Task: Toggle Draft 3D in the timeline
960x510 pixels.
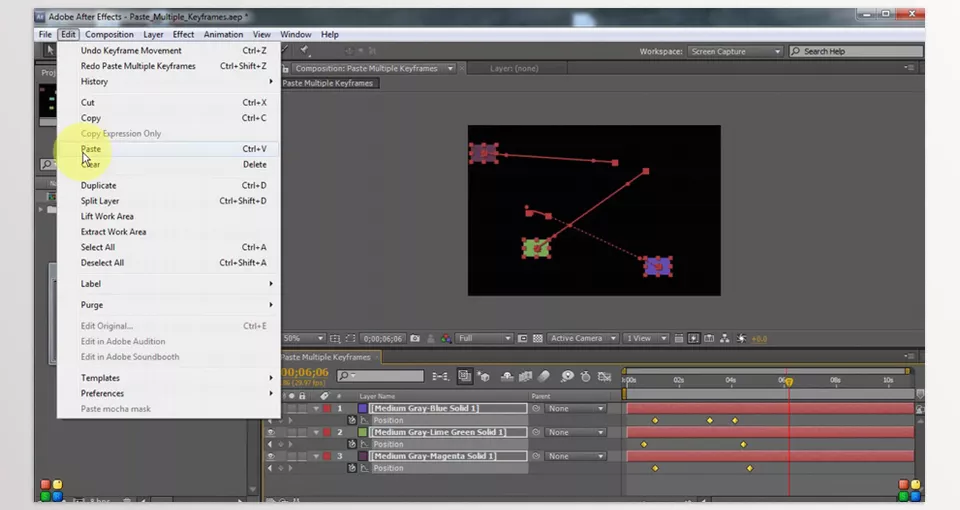Action: pos(484,377)
